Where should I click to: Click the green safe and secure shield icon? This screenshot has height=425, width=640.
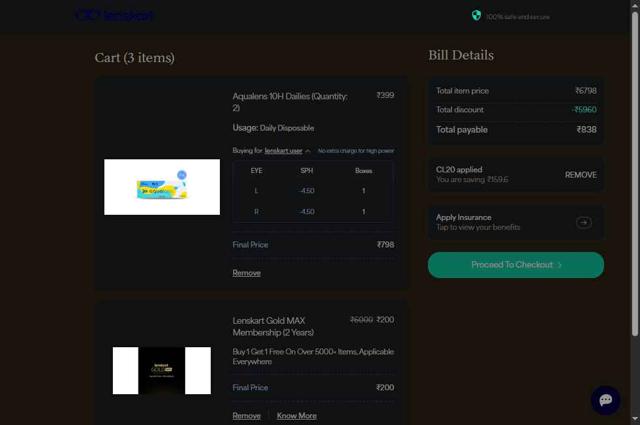pyautogui.click(x=476, y=16)
